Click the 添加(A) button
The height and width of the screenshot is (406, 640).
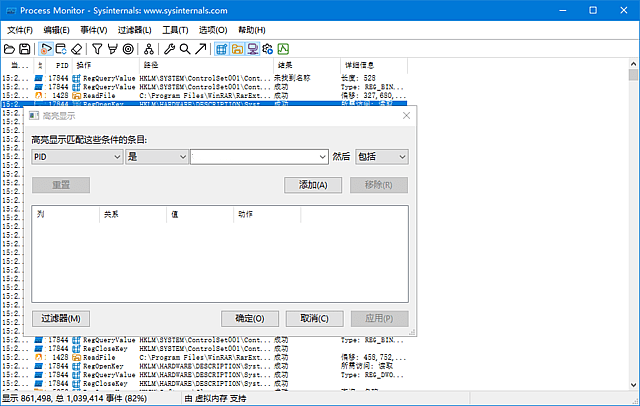313,185
